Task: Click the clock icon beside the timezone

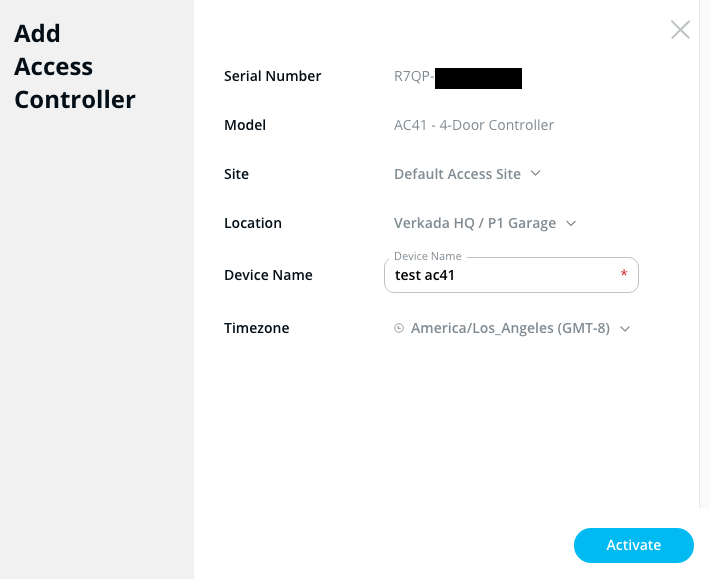Action: pos(399,328)
